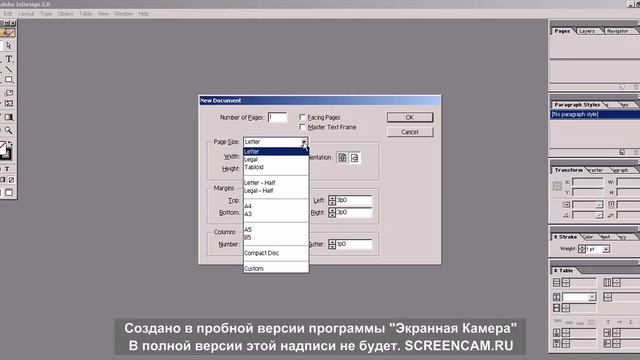
Task: Select the Gradient tool in toolbox
Action: (x=9, y=118)
